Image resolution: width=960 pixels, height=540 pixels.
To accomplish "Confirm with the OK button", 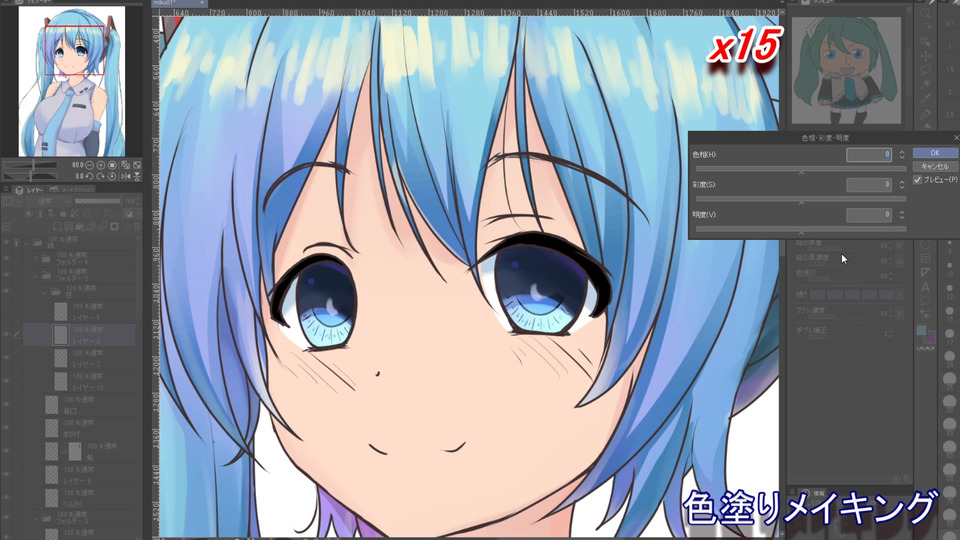I will [x=935, y=152].
